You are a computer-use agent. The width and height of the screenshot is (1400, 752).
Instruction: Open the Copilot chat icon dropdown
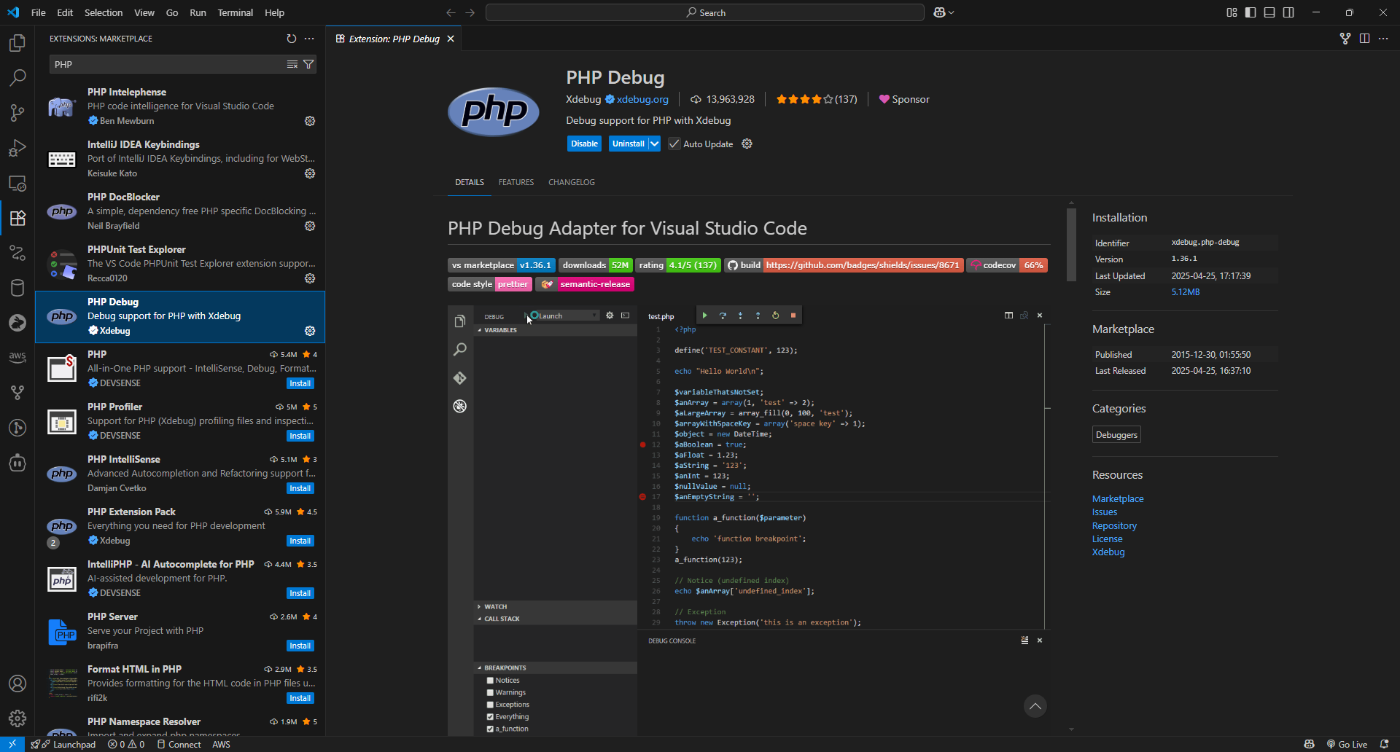[944, 13]
